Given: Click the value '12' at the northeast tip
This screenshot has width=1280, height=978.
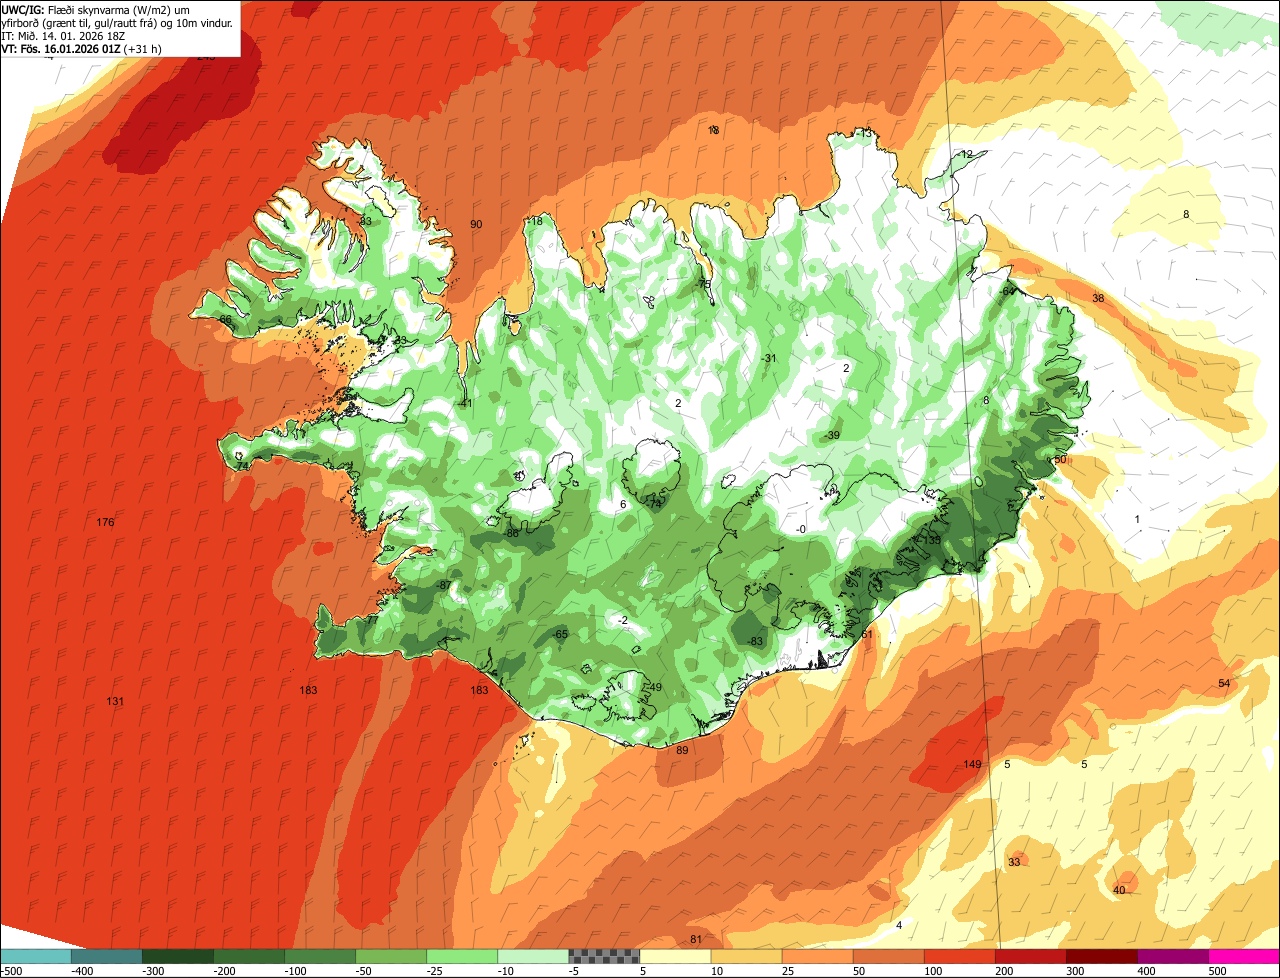Looking at the screenshot, I should click(966, 155).
